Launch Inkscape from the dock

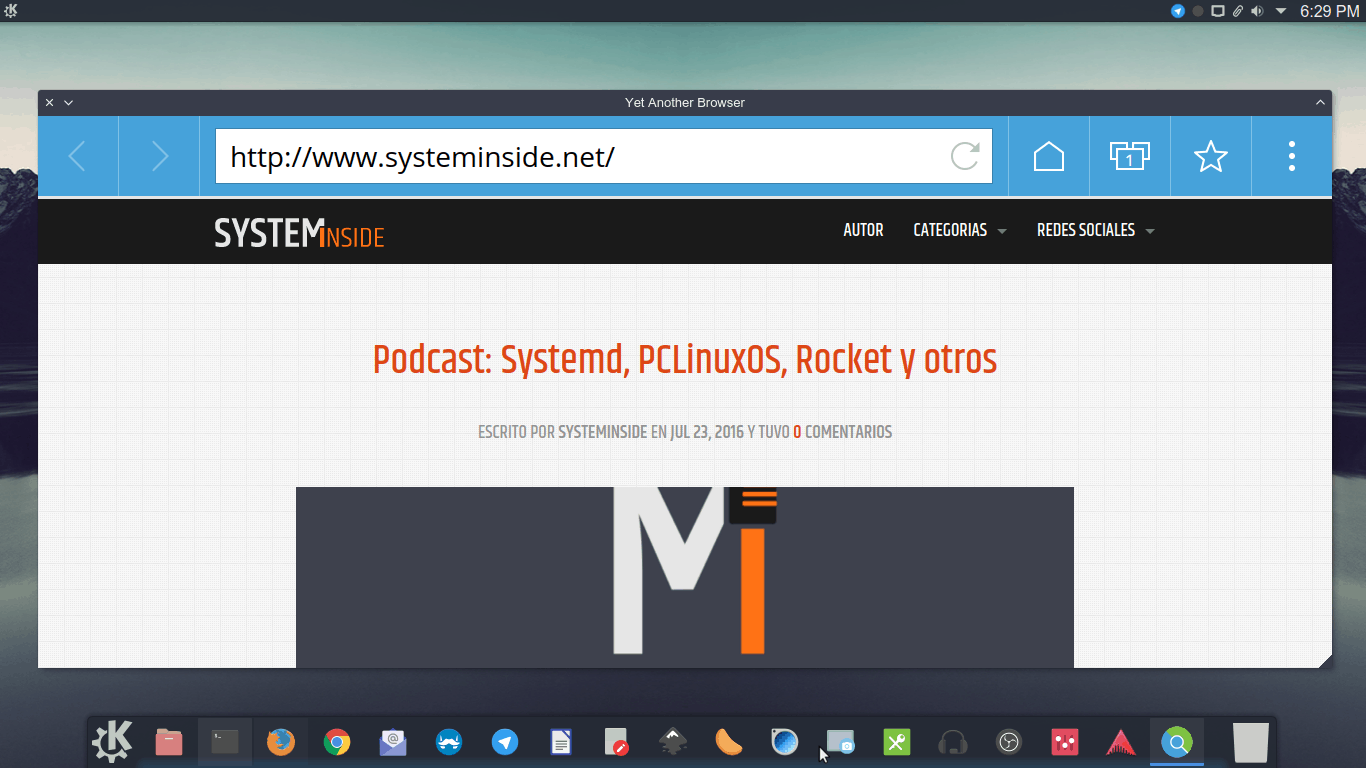coord(672,742)
